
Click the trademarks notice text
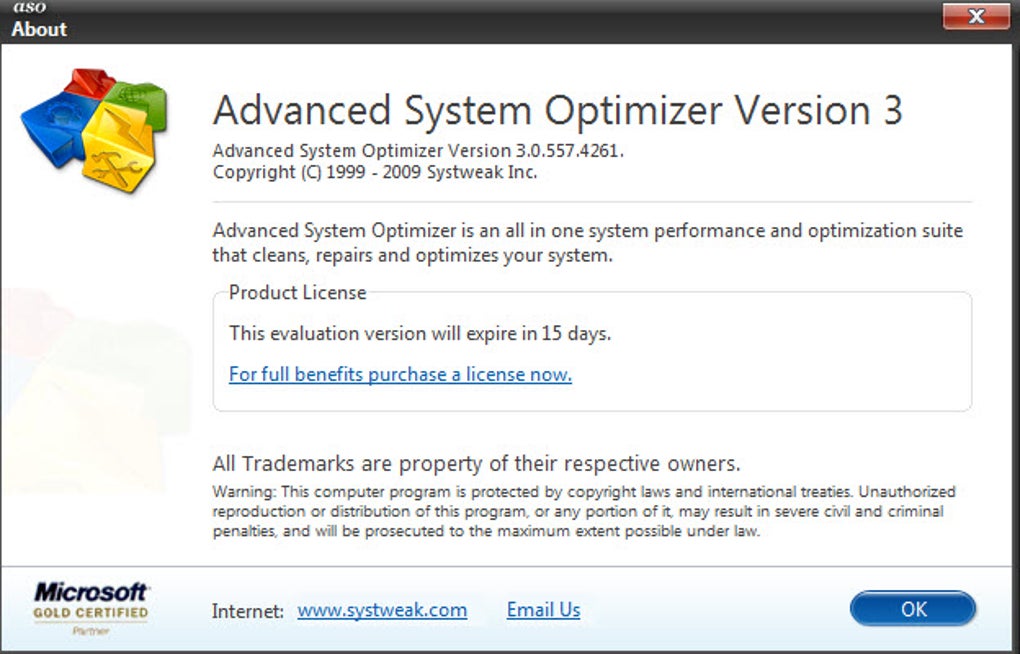tap(476, 463)
